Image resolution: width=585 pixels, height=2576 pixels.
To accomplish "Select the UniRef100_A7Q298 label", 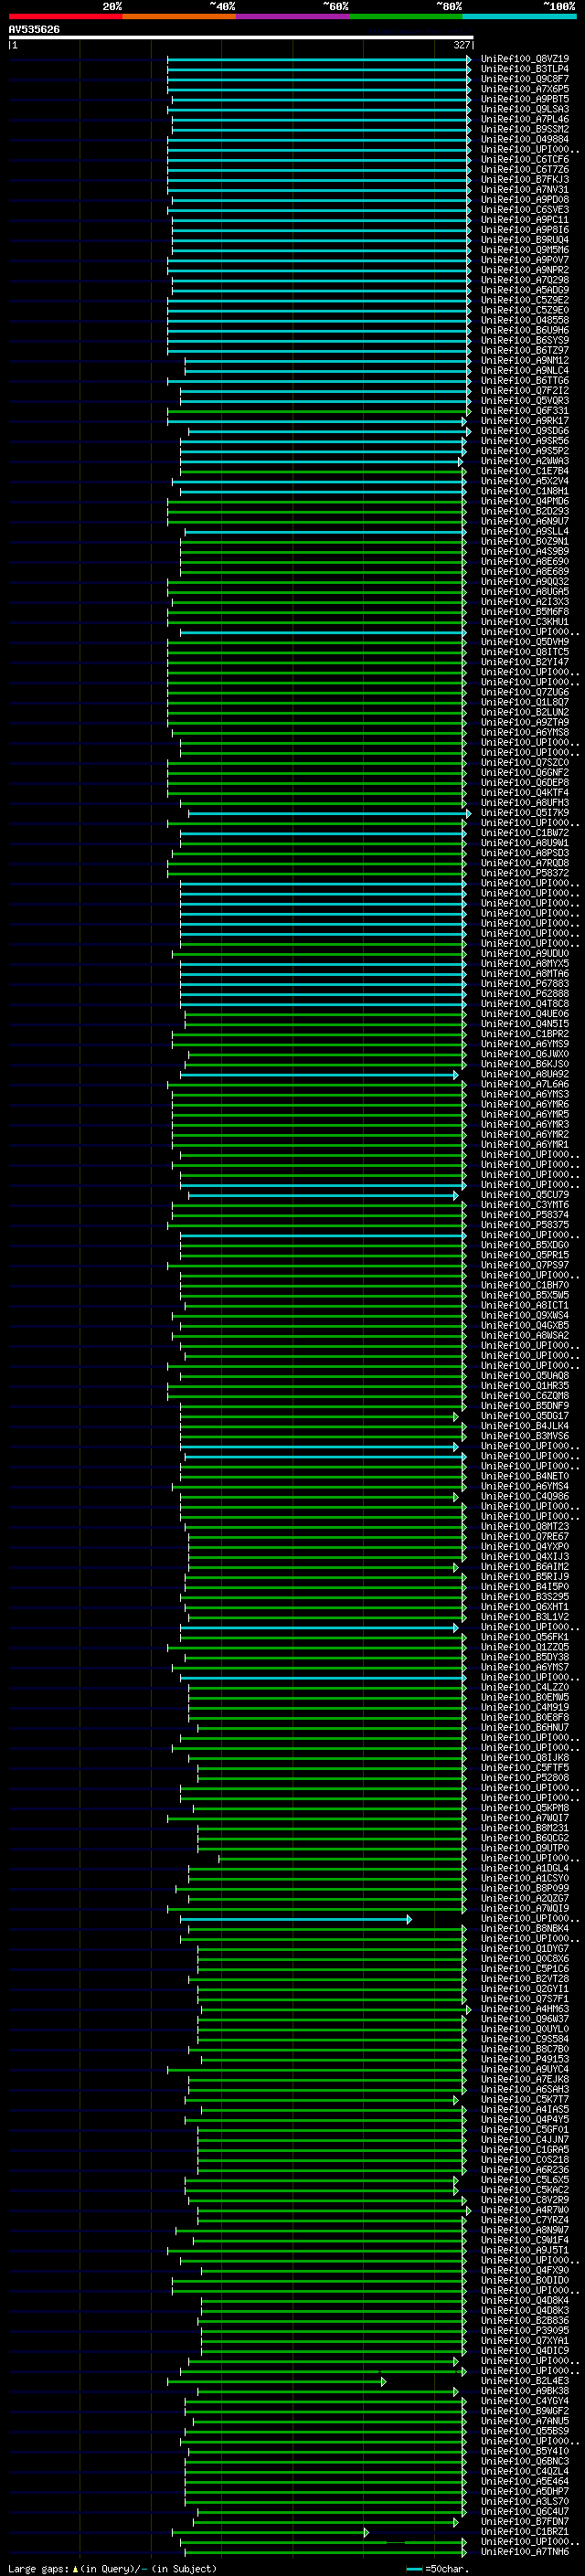I will pos(525,280).
